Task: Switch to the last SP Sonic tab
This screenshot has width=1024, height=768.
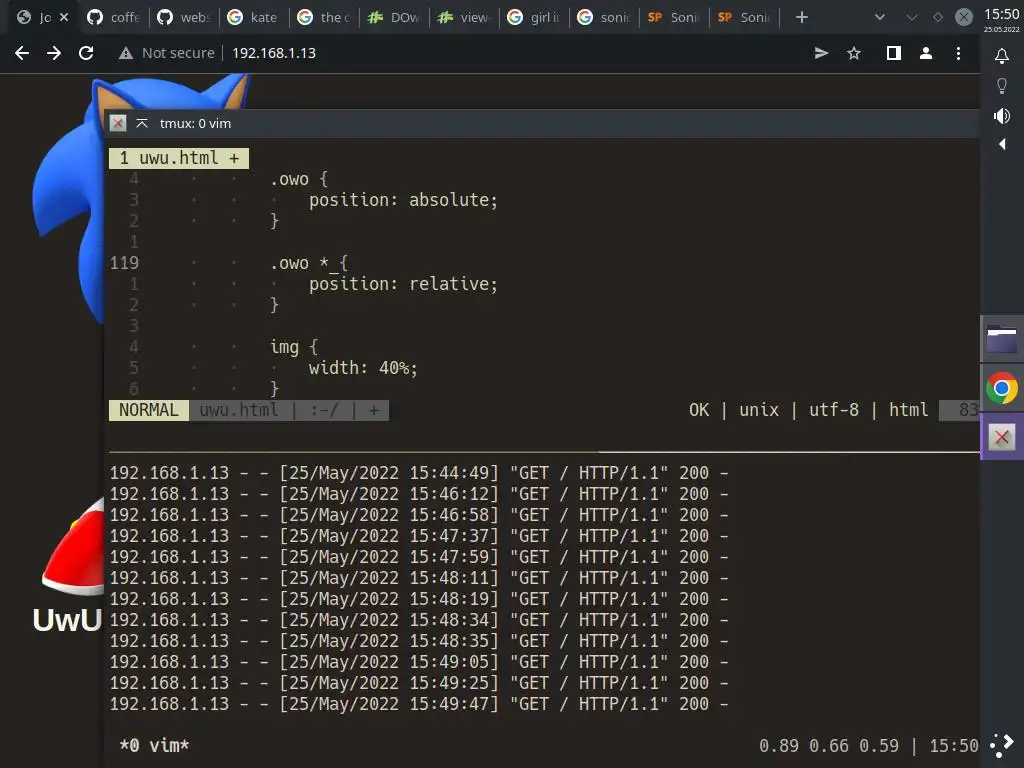Action: pyautogui.click(x=744, y=17)
